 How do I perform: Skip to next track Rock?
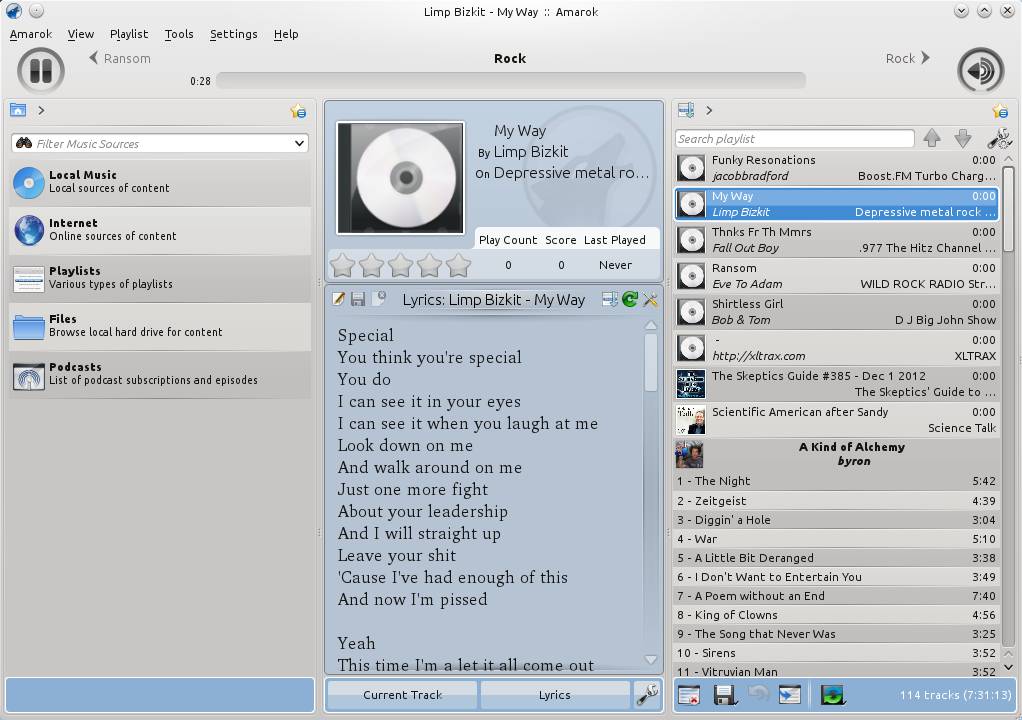(907, 59)
